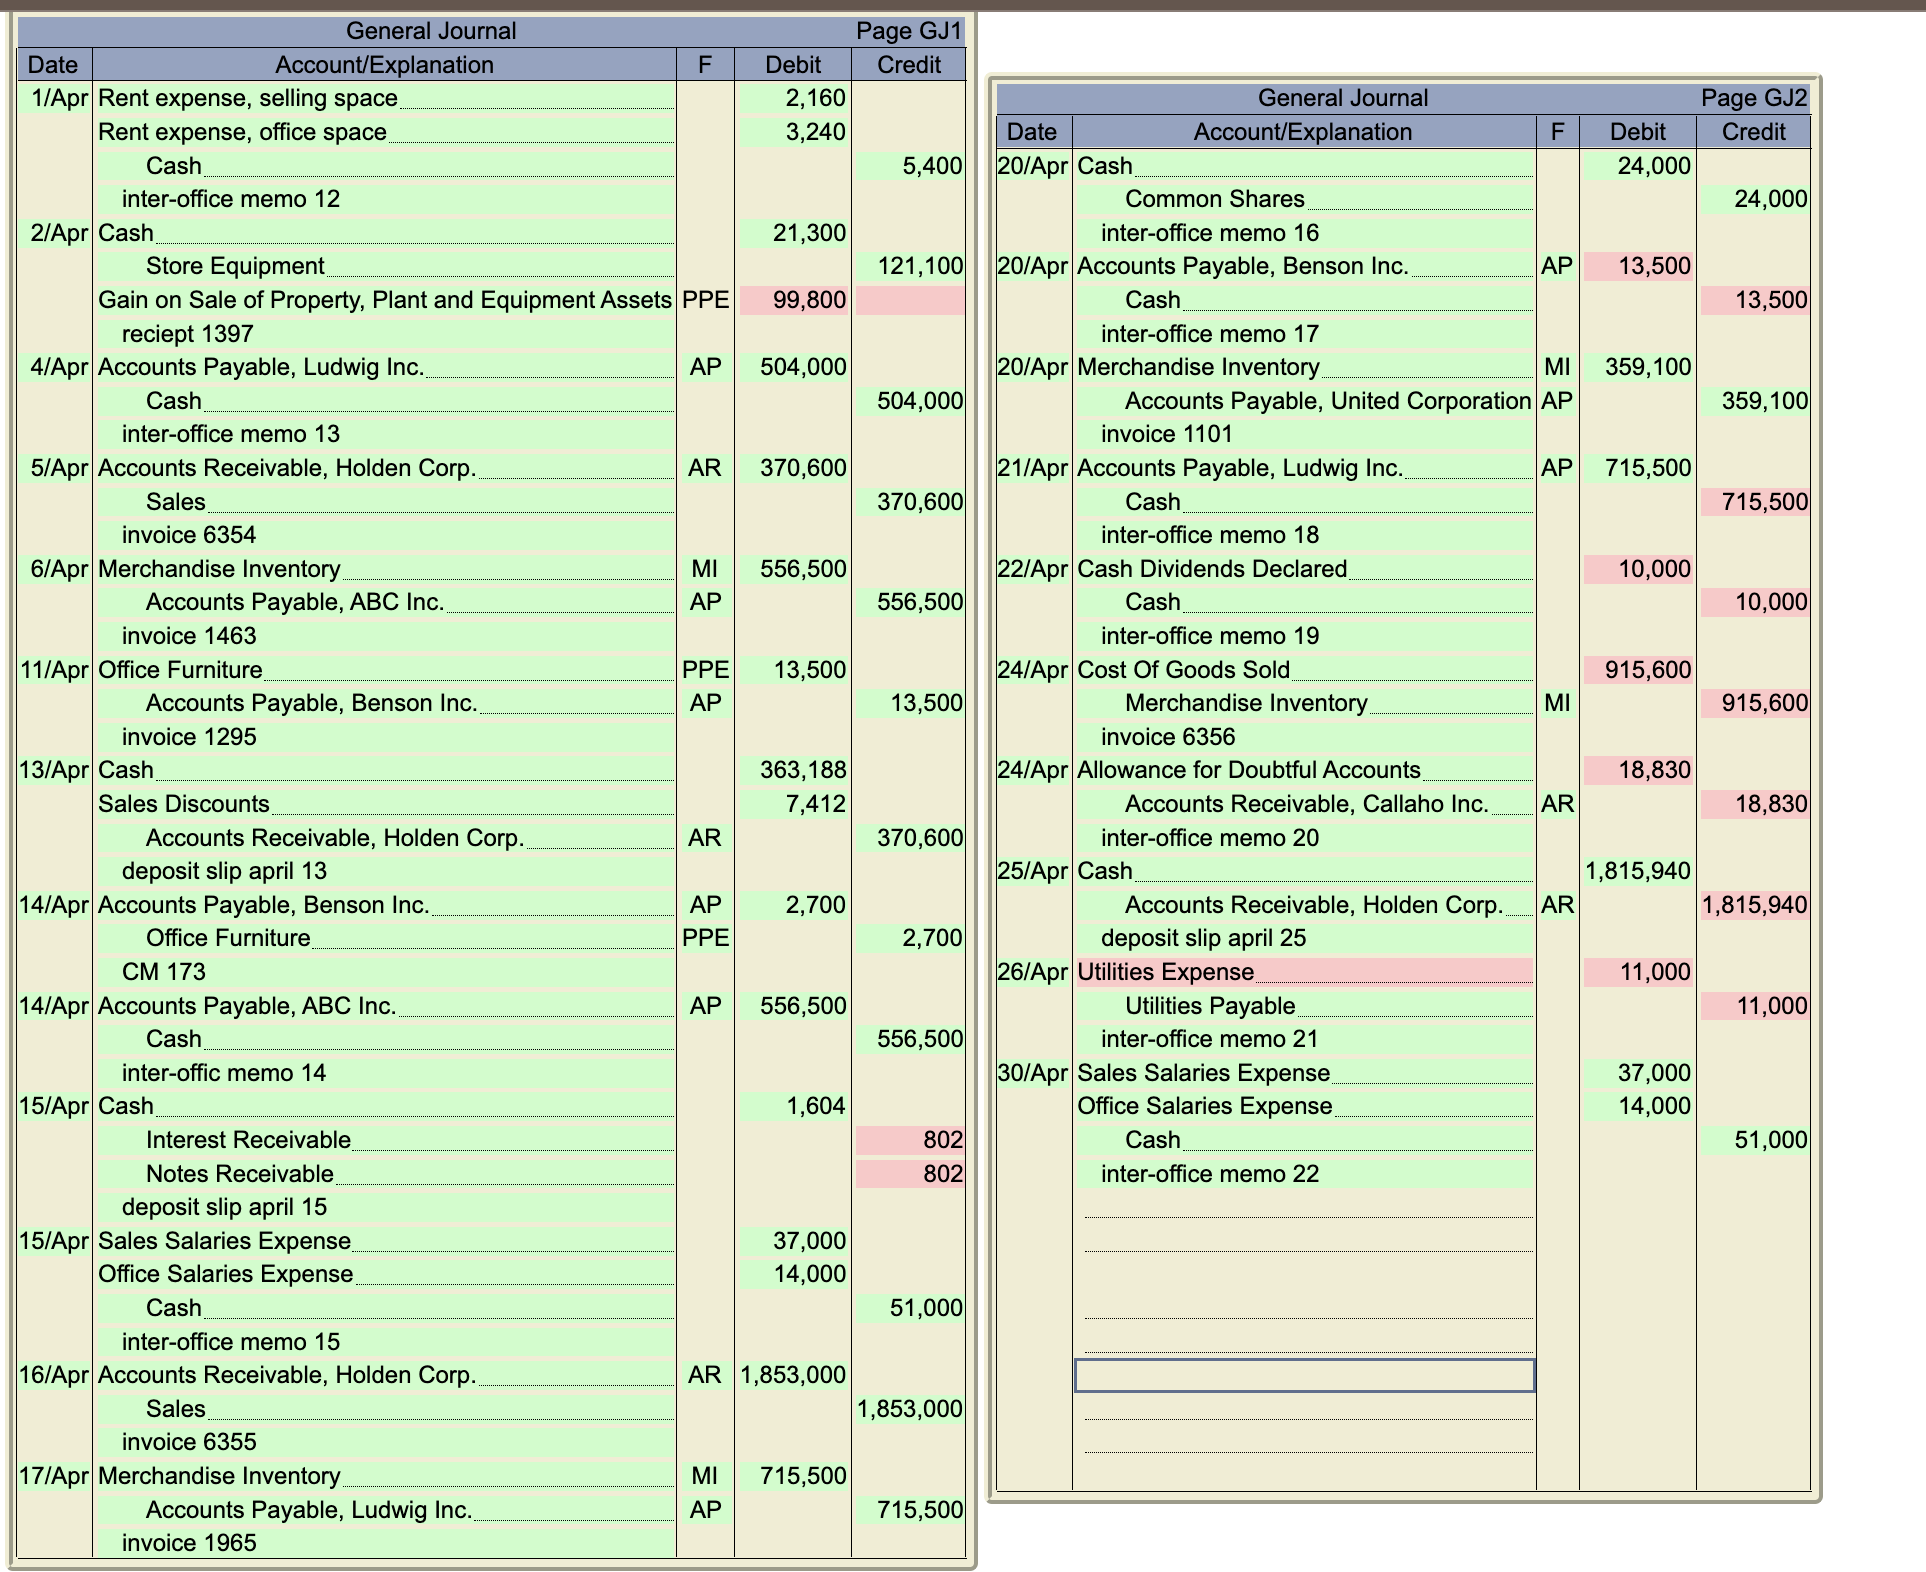This screenshot has height=1572, width=1926.
Task: Select the Date column header on GJ1
Action: pos(52,65)
